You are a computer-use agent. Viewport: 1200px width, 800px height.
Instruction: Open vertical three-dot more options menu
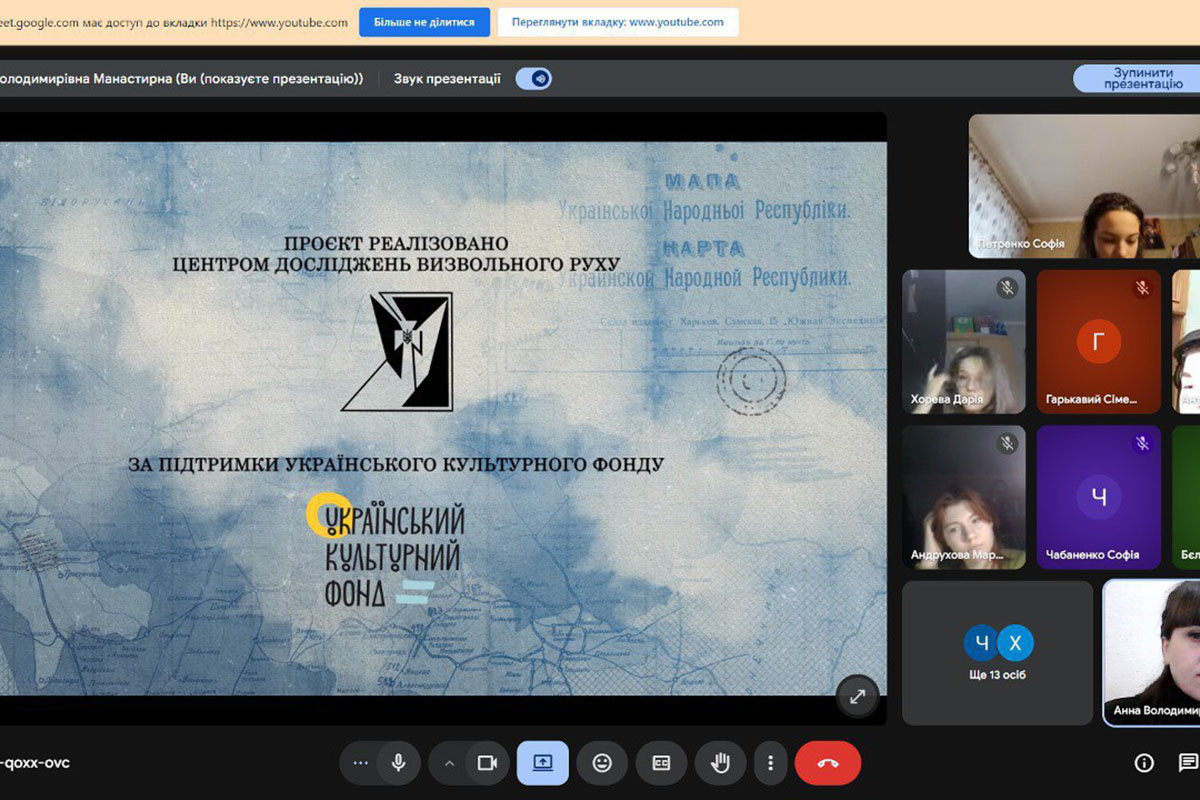pyautogui.click(x=770, y=763)
